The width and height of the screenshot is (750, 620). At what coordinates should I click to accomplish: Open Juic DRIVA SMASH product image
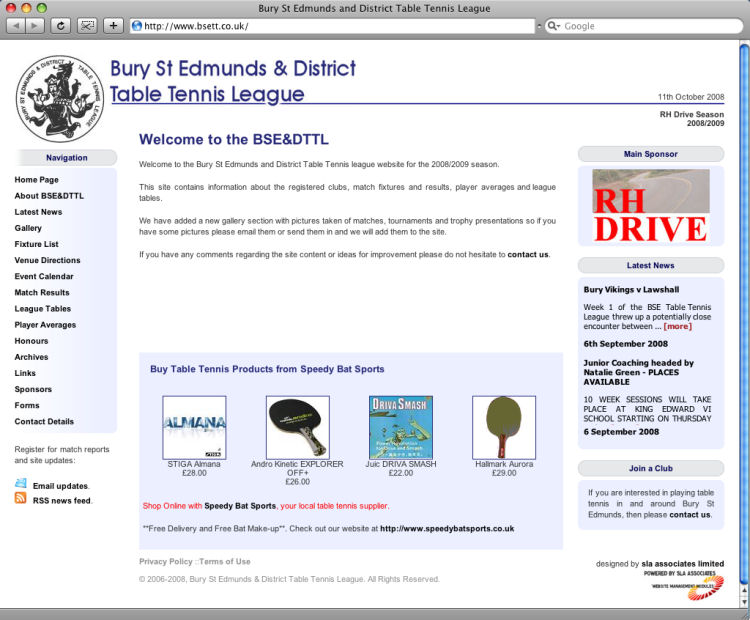(401, 427)
